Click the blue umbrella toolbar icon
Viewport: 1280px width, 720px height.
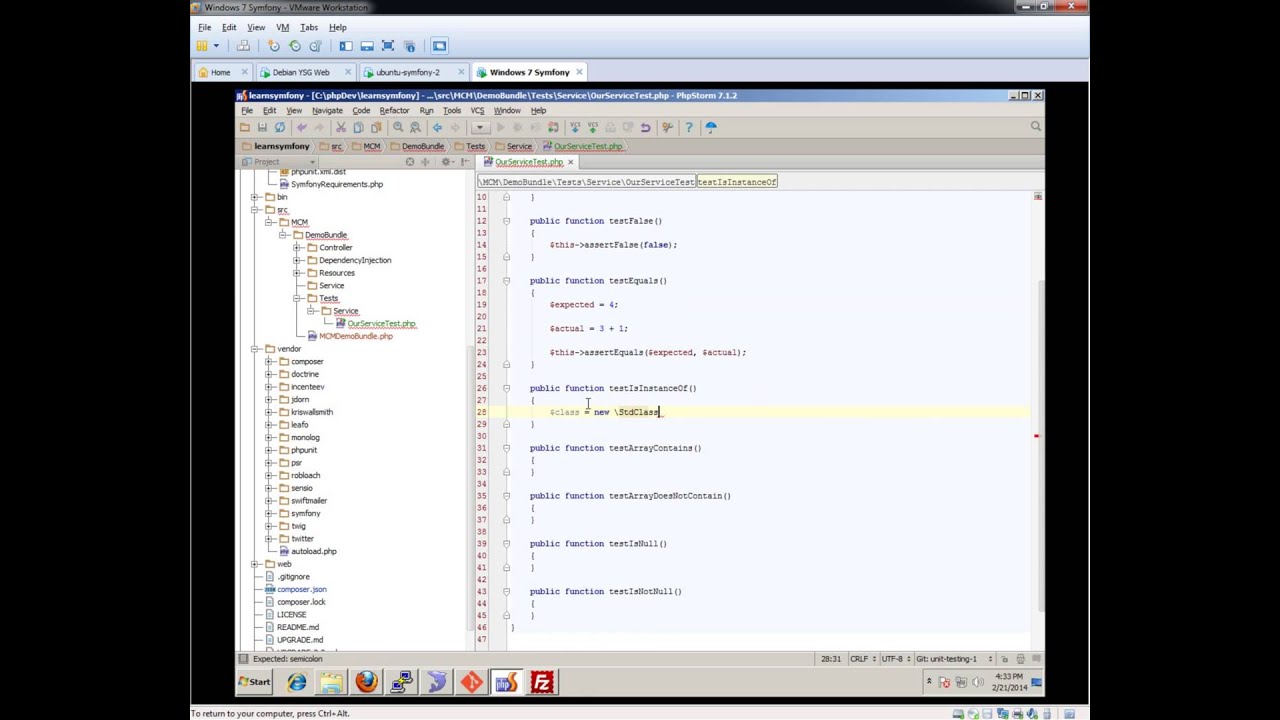(x=711, y=127)
